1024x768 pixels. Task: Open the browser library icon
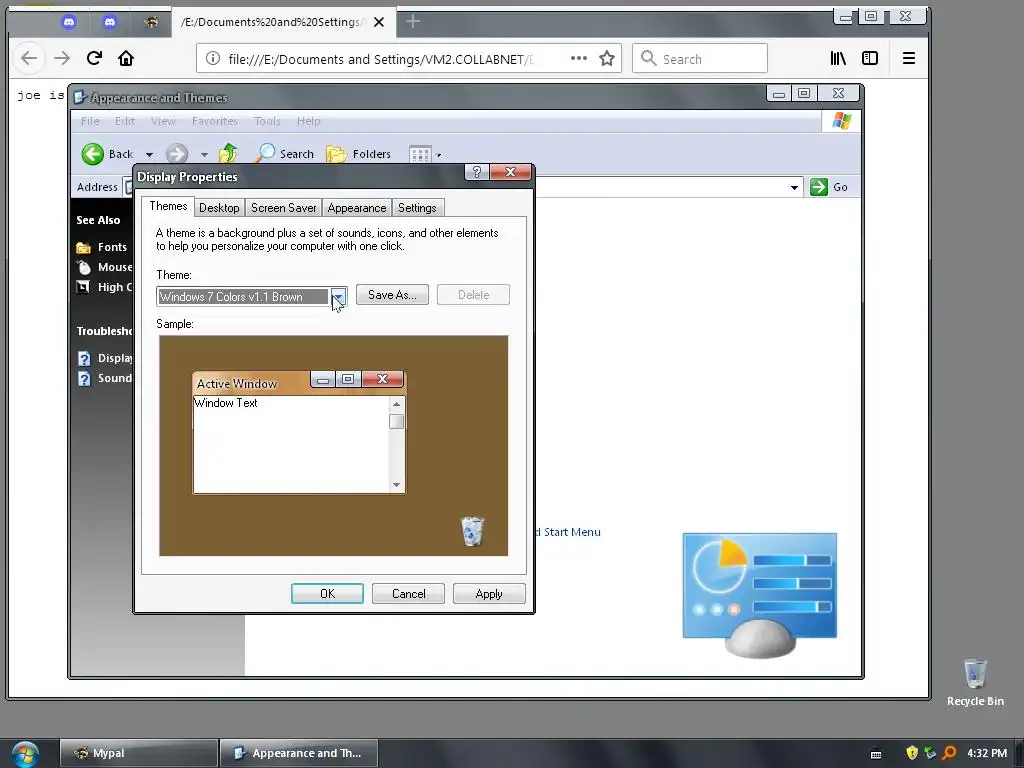838,58
